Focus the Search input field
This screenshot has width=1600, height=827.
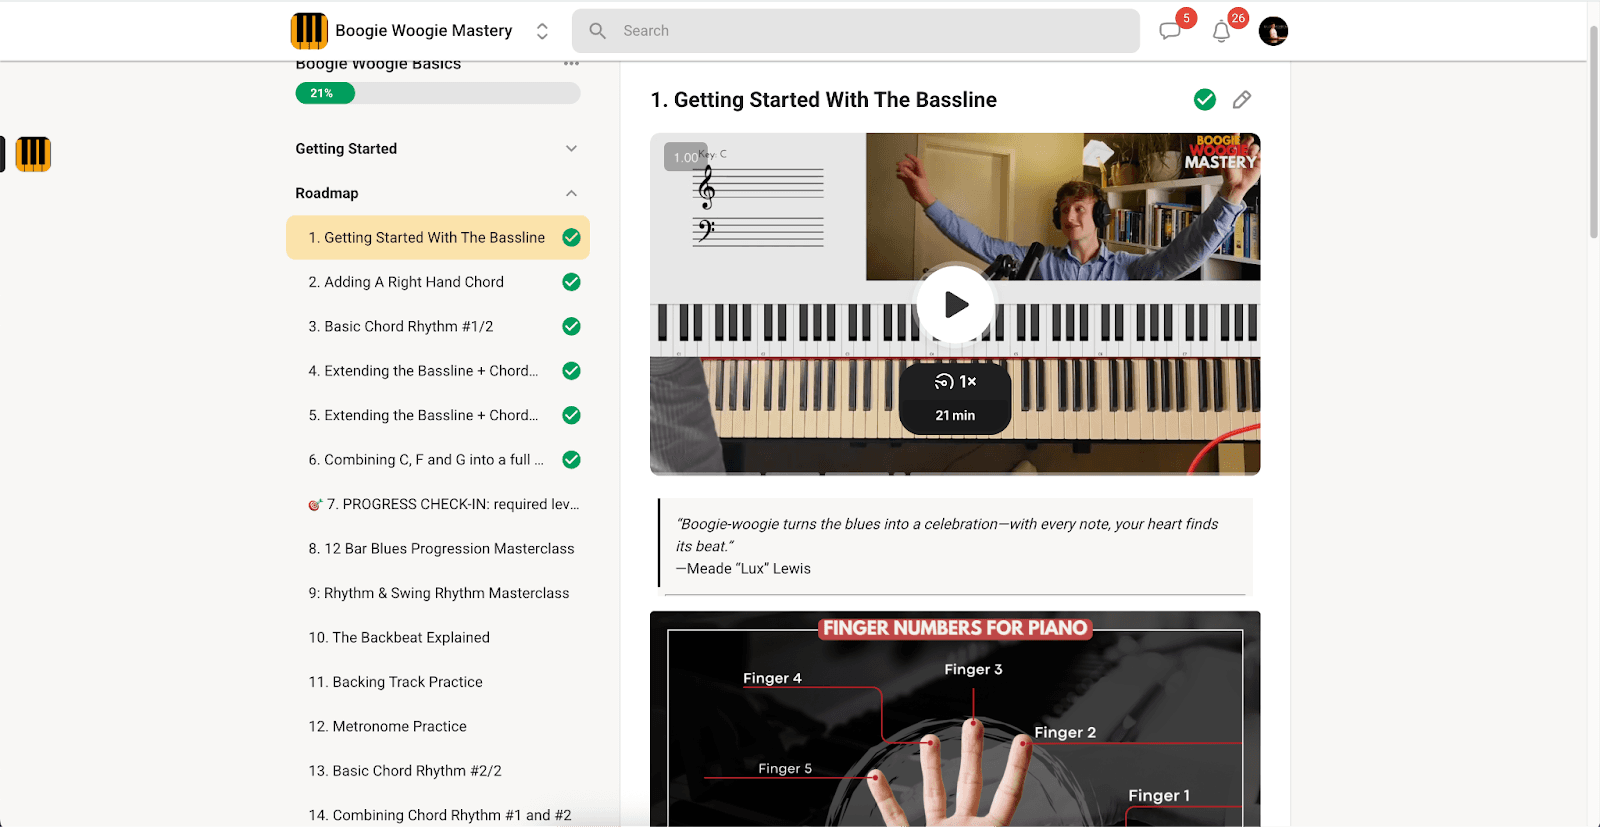856,31
